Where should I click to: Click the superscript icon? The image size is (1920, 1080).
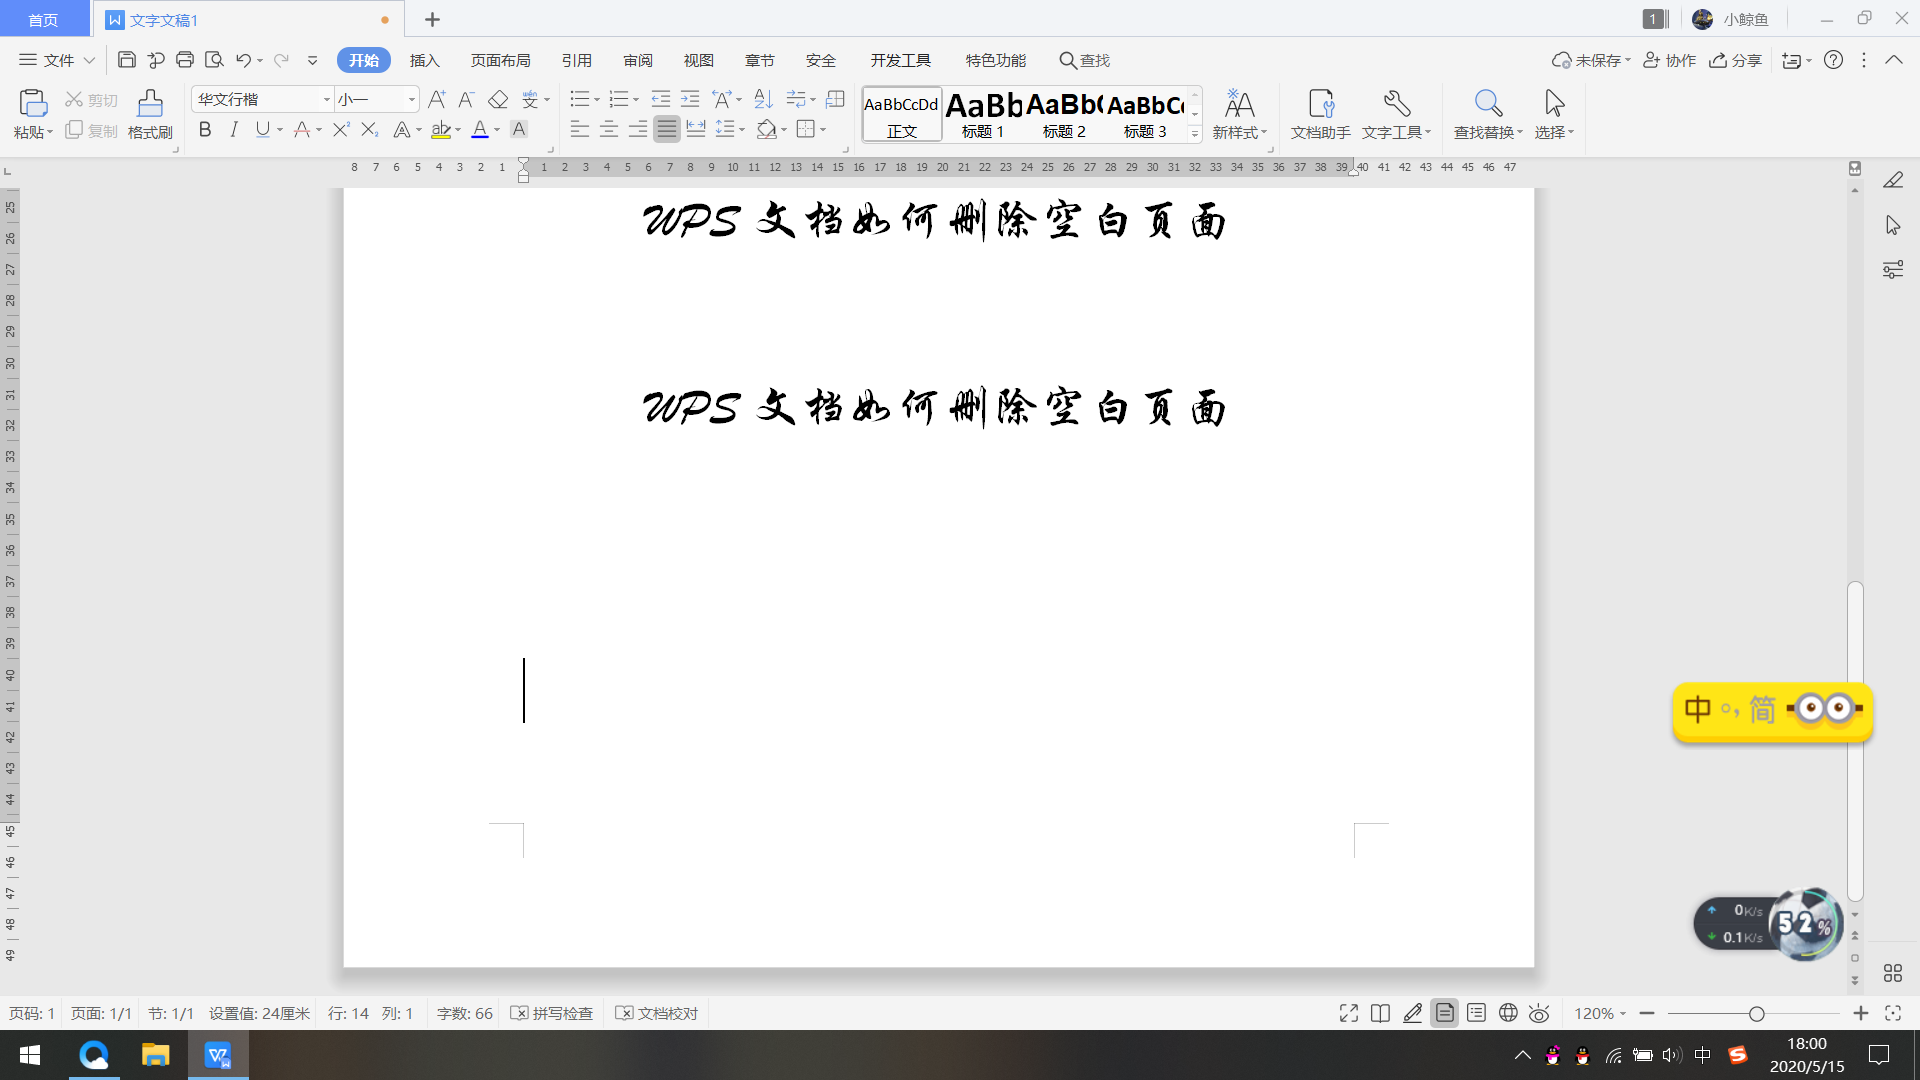[341, 129]
